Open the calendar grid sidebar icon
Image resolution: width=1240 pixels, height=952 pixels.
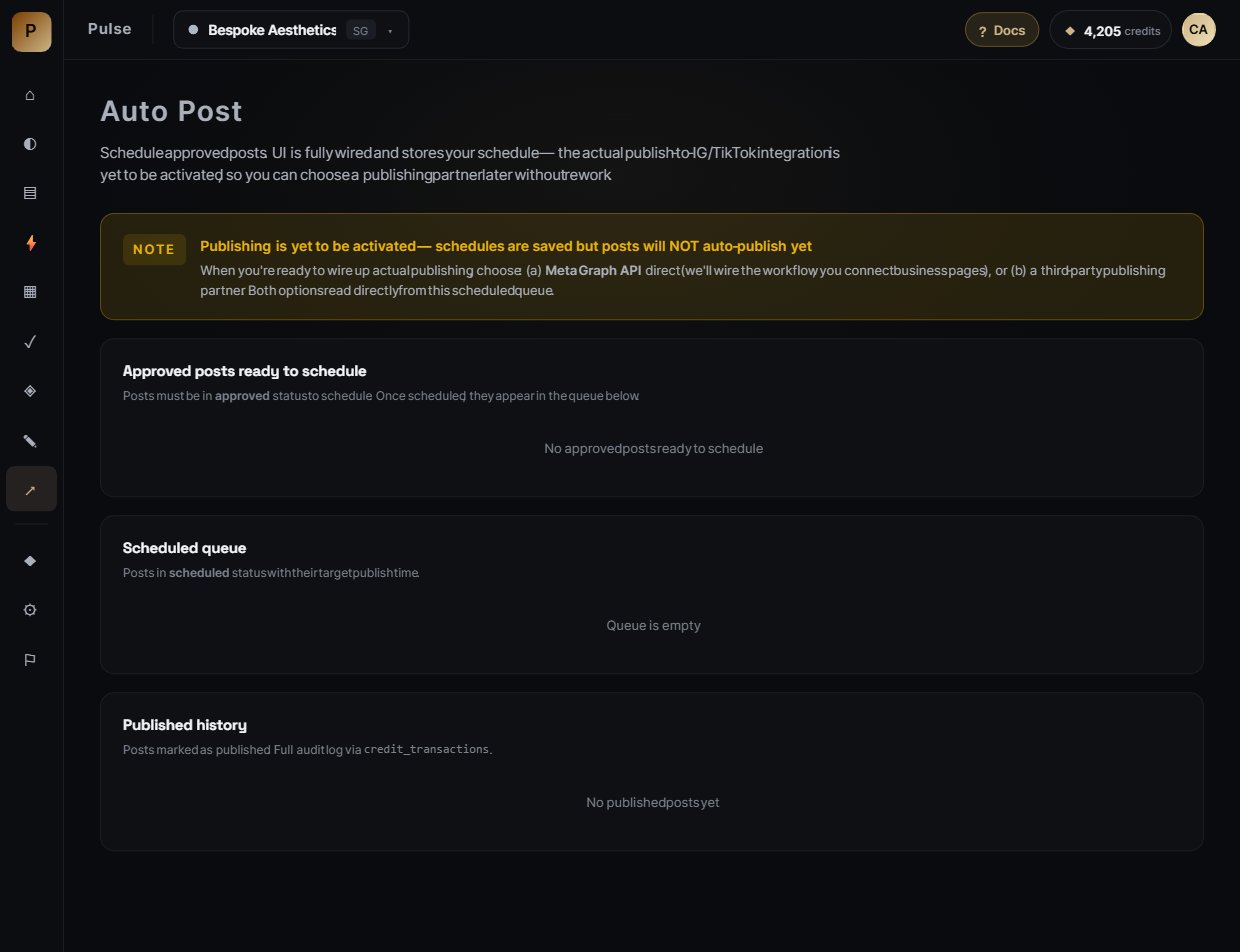[30, 292]
